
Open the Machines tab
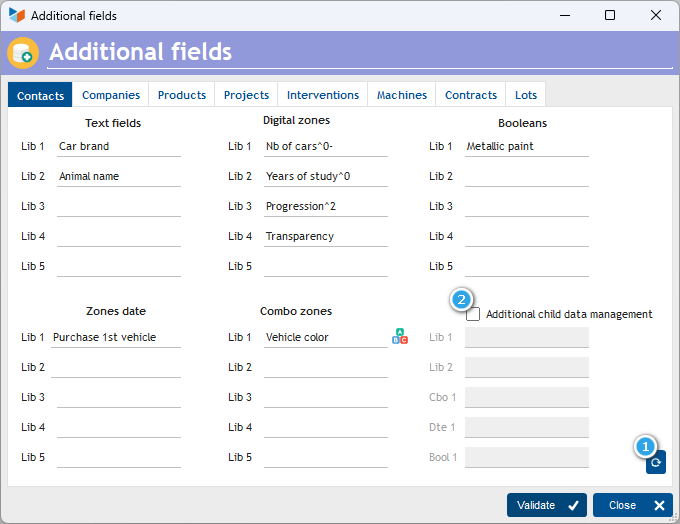point(401,95)
